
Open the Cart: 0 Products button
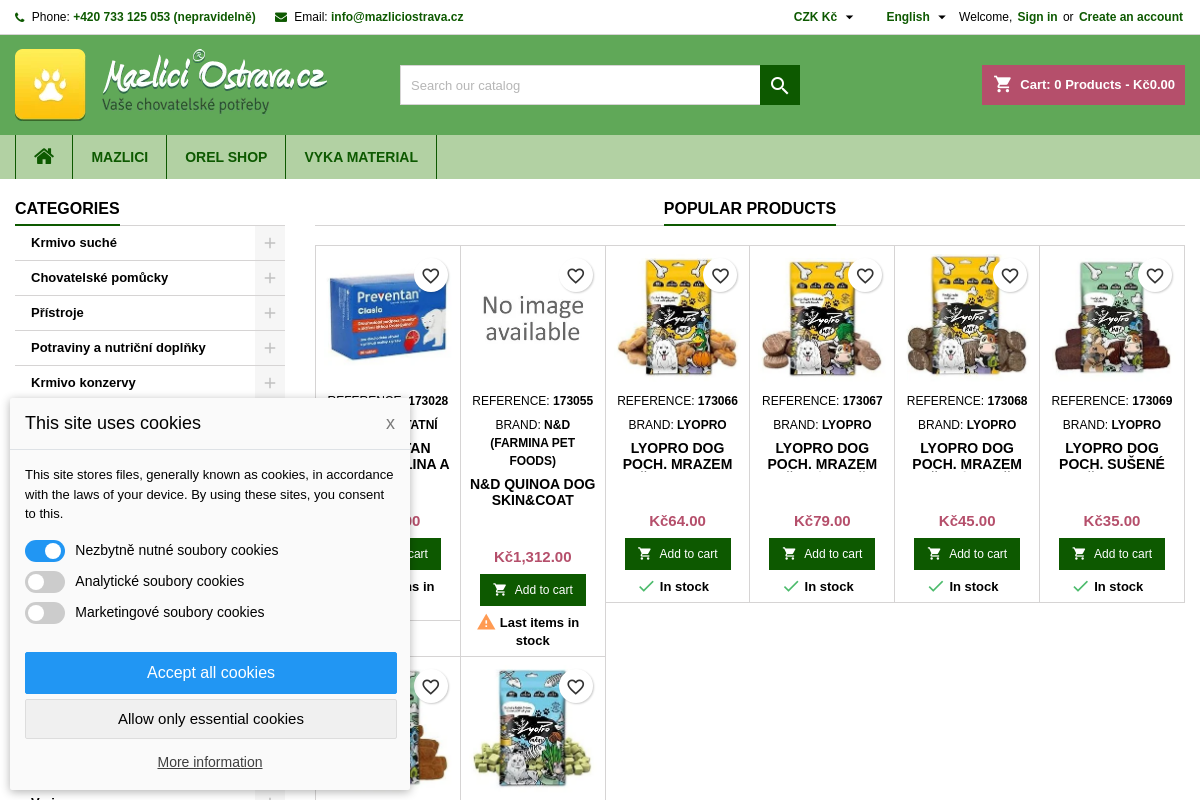coord(1084,85)
